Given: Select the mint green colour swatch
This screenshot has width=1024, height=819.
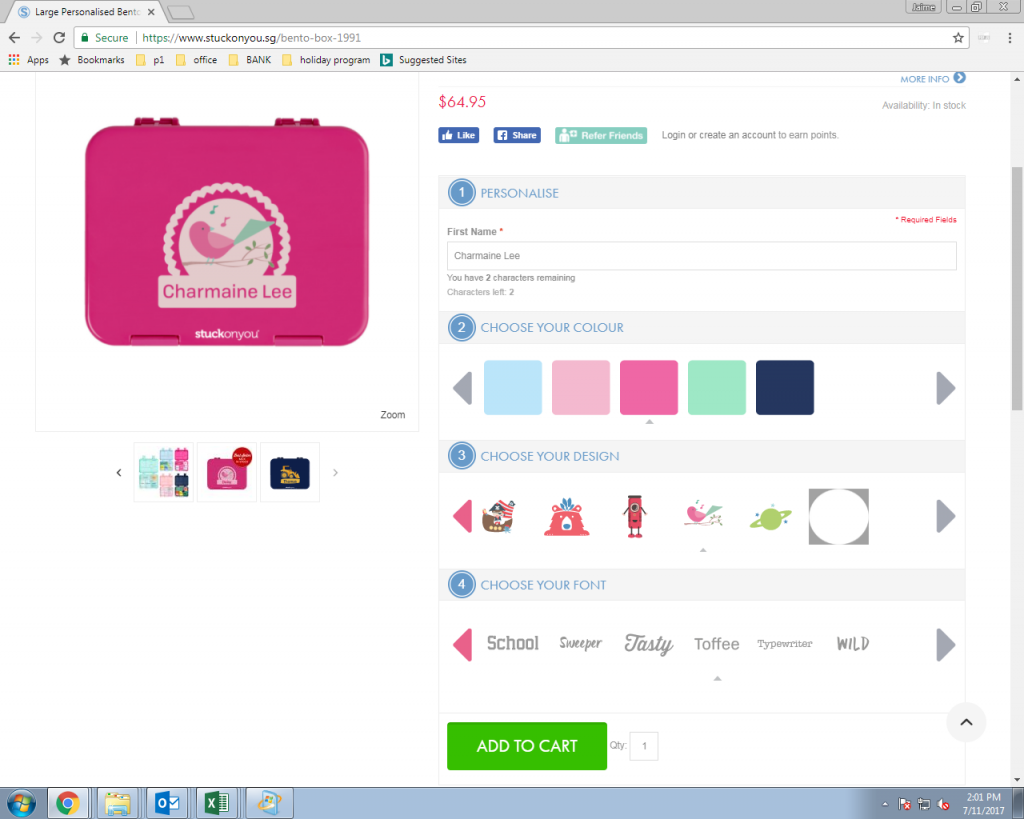Looking at the screenshot, I should 716,387.
